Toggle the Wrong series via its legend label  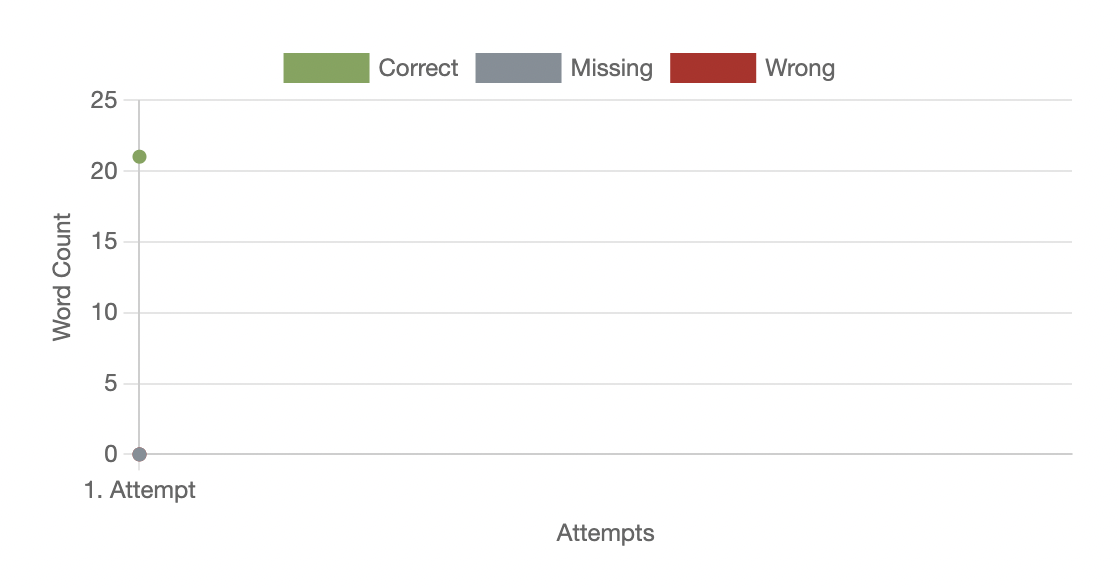(799, 68)
